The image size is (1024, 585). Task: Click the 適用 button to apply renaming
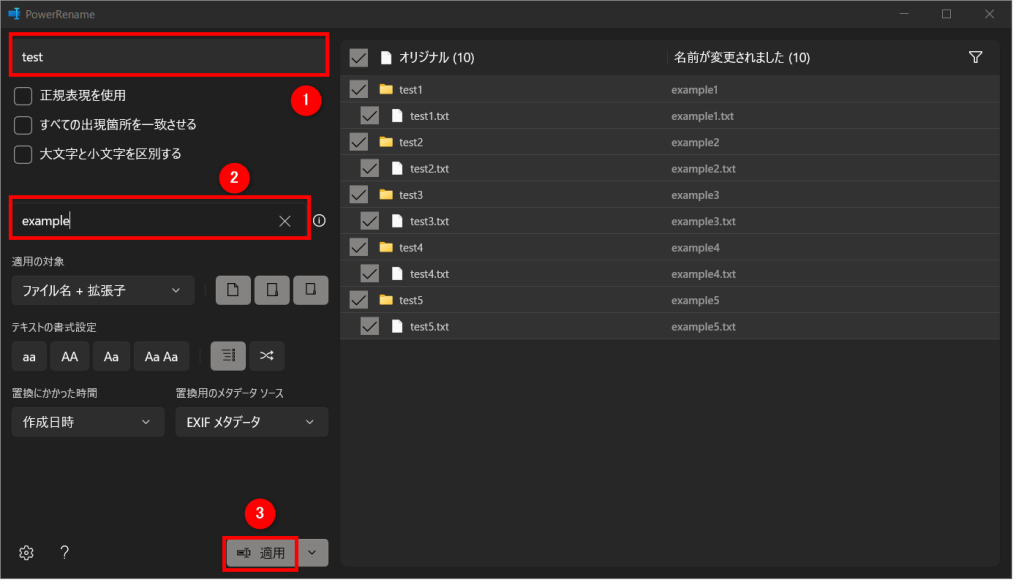tap(260, 552)
